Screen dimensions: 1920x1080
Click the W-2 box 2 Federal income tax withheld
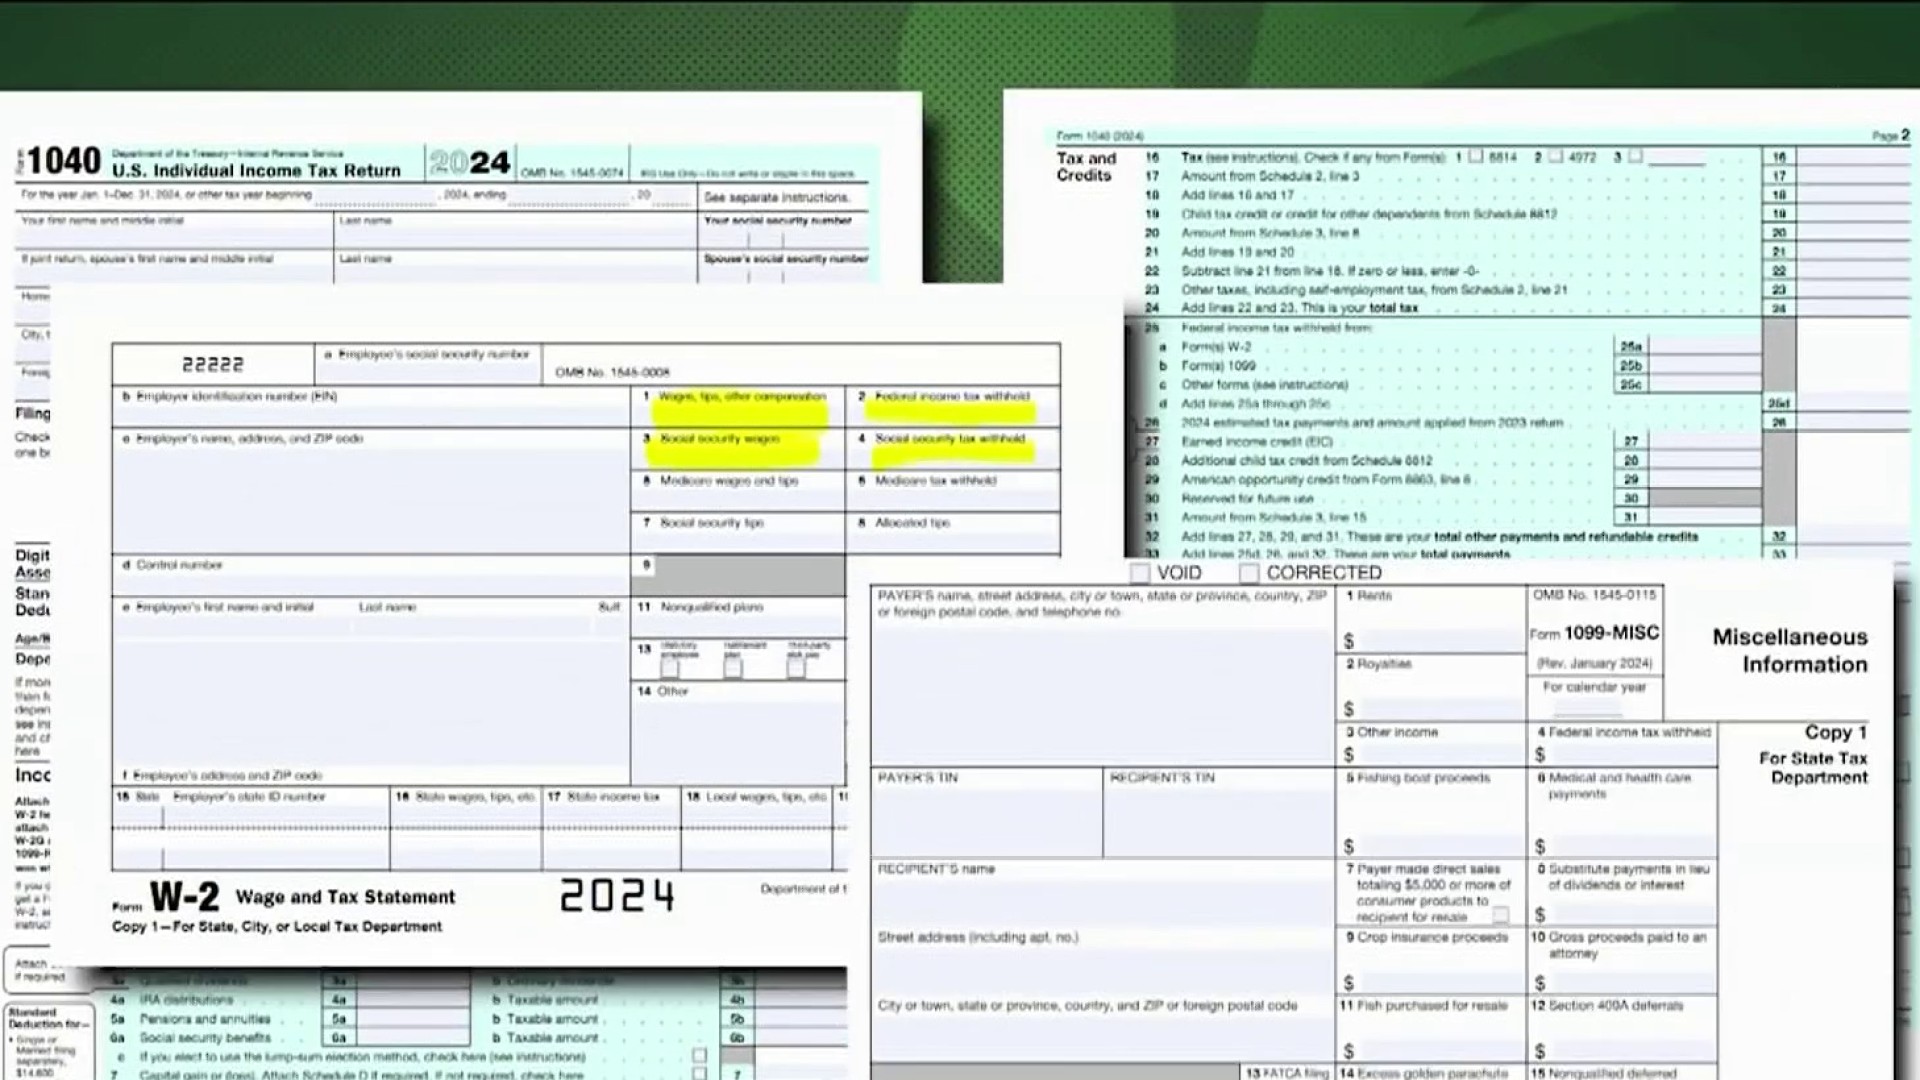pos(953,407)
